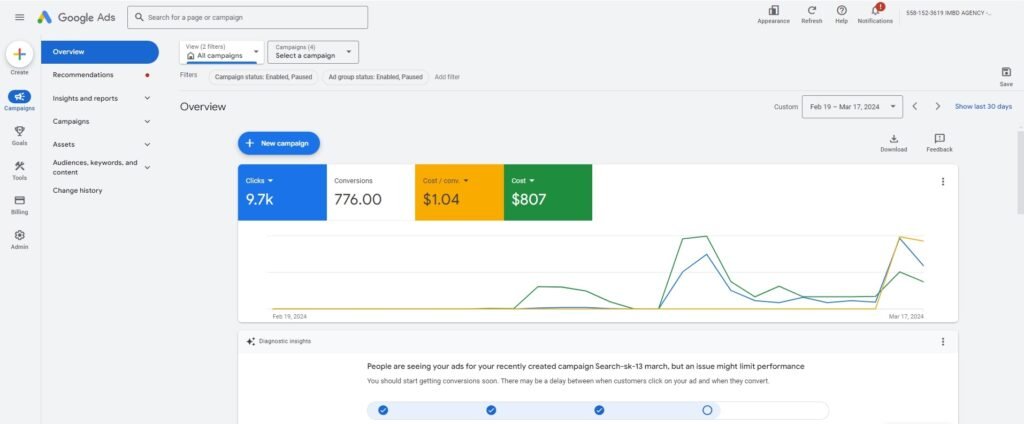This screenshot has height=424, width=1024.
Task: Select the green Cost metric tile
Action: tap(548, 192)
